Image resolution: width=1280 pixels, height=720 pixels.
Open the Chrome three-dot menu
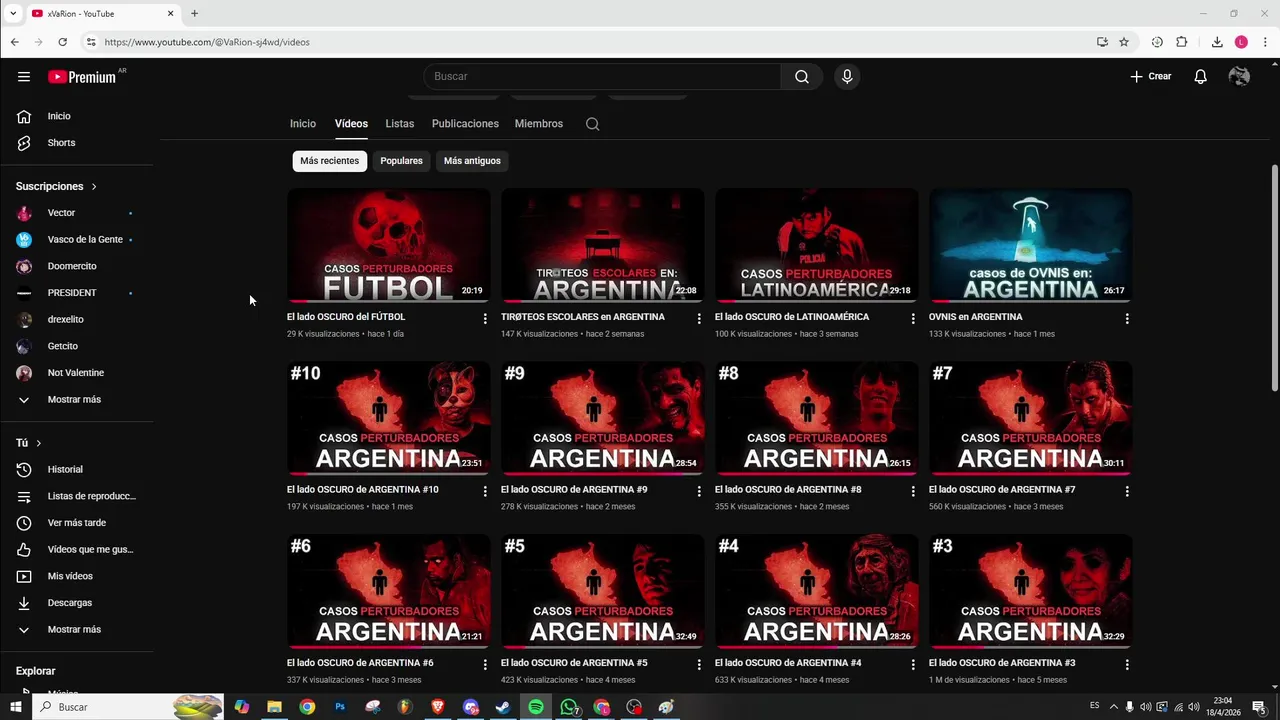click(1265, 42)
